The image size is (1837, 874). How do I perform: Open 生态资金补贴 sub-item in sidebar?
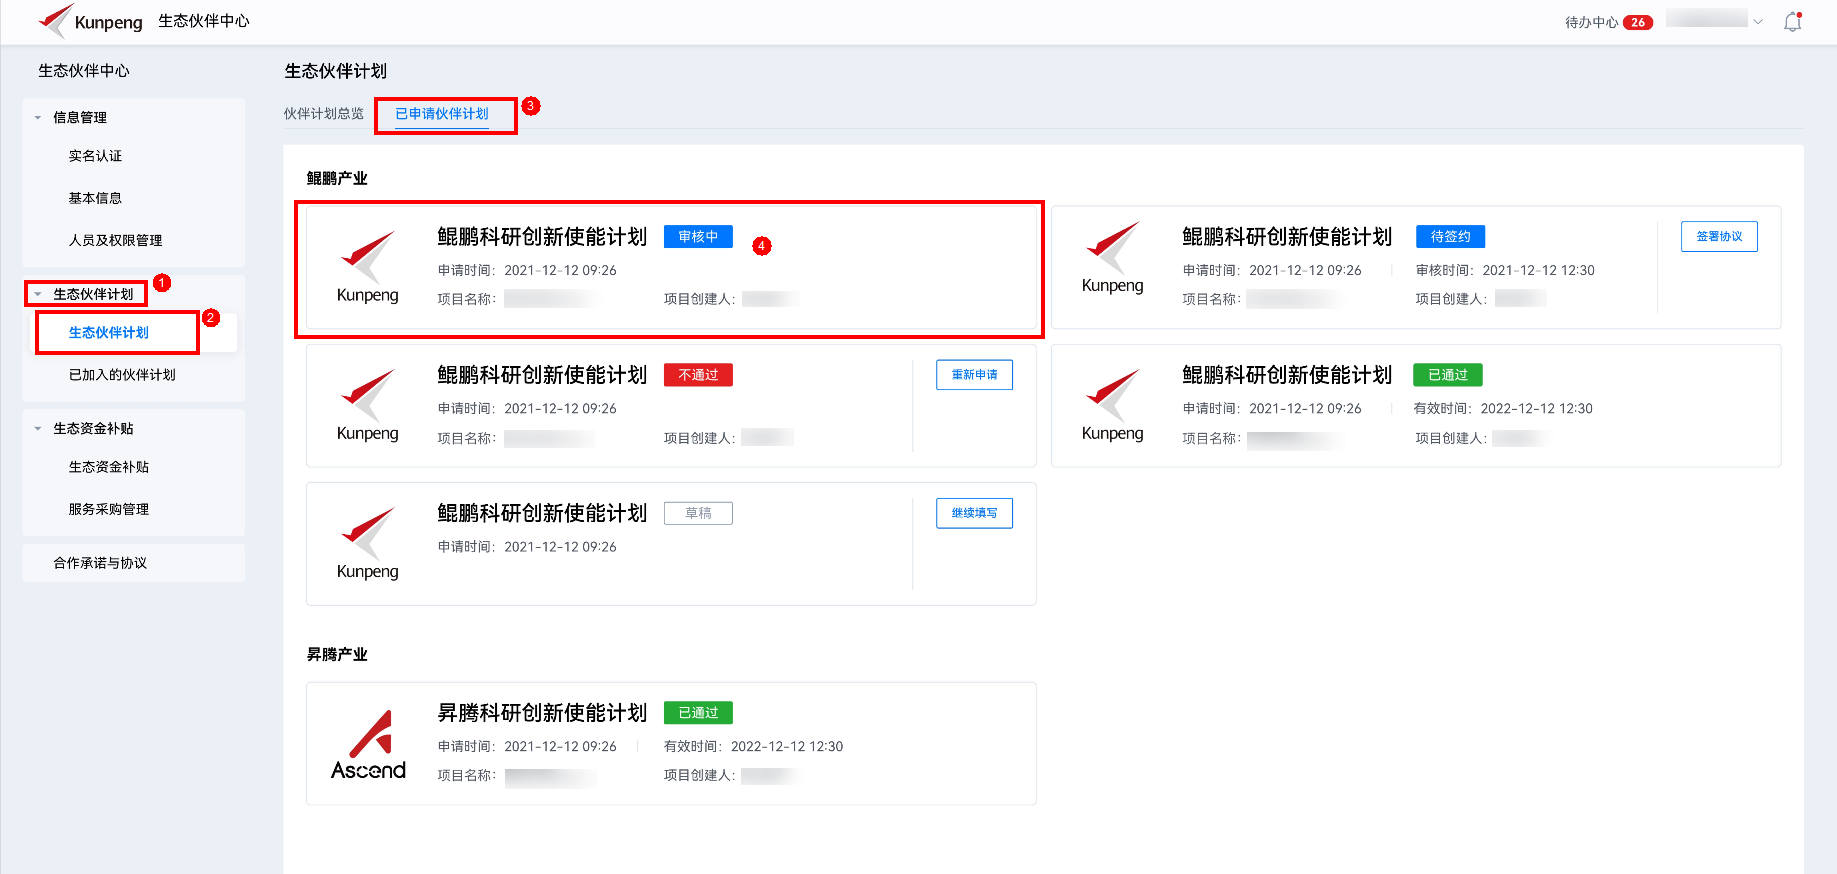pyautogui.click(x=108, y=467)
